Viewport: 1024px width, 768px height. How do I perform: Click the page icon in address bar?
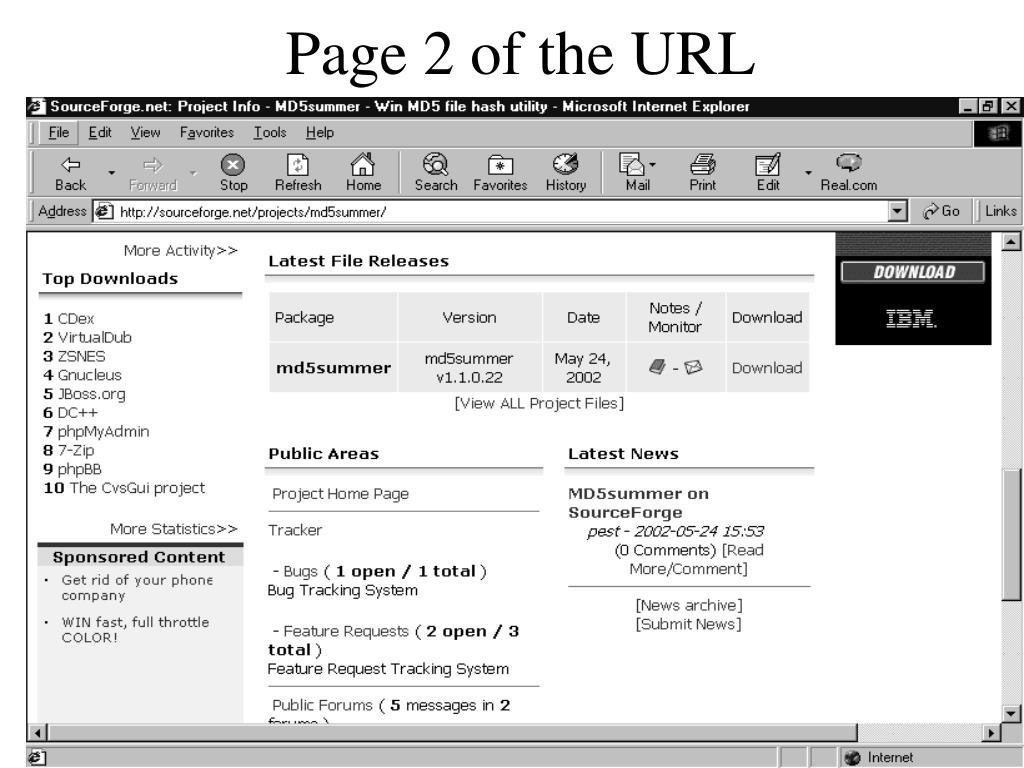104,212
